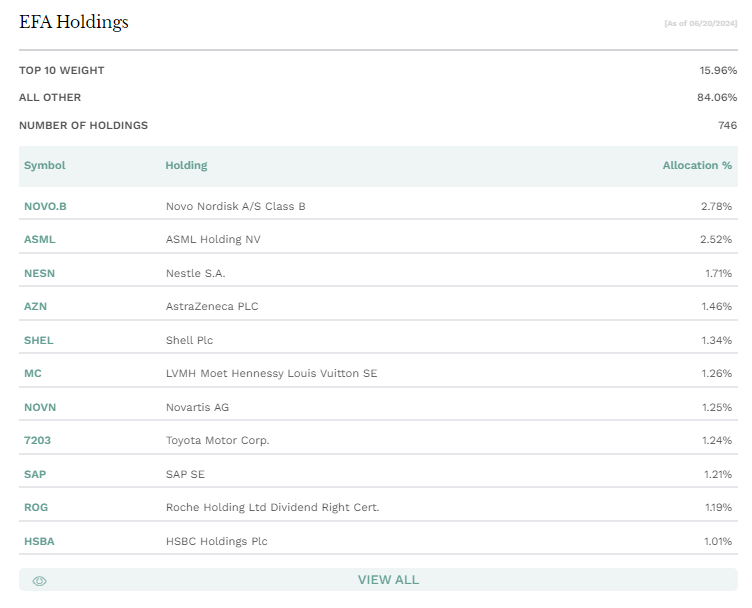
Task: Click the 1.01% allocation value
Action: 718,541
